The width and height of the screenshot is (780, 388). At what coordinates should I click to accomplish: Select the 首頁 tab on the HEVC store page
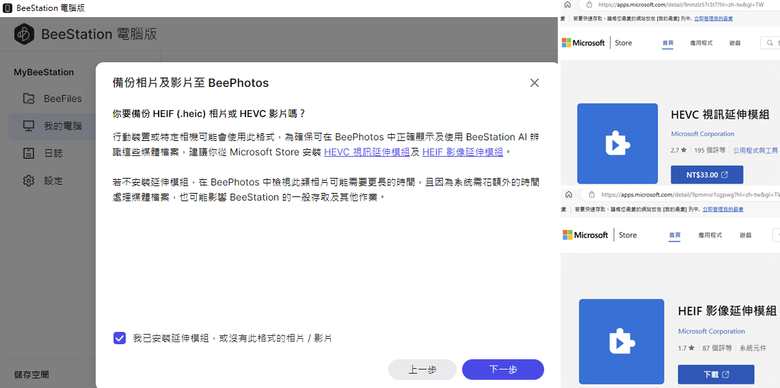click(668, 43)
